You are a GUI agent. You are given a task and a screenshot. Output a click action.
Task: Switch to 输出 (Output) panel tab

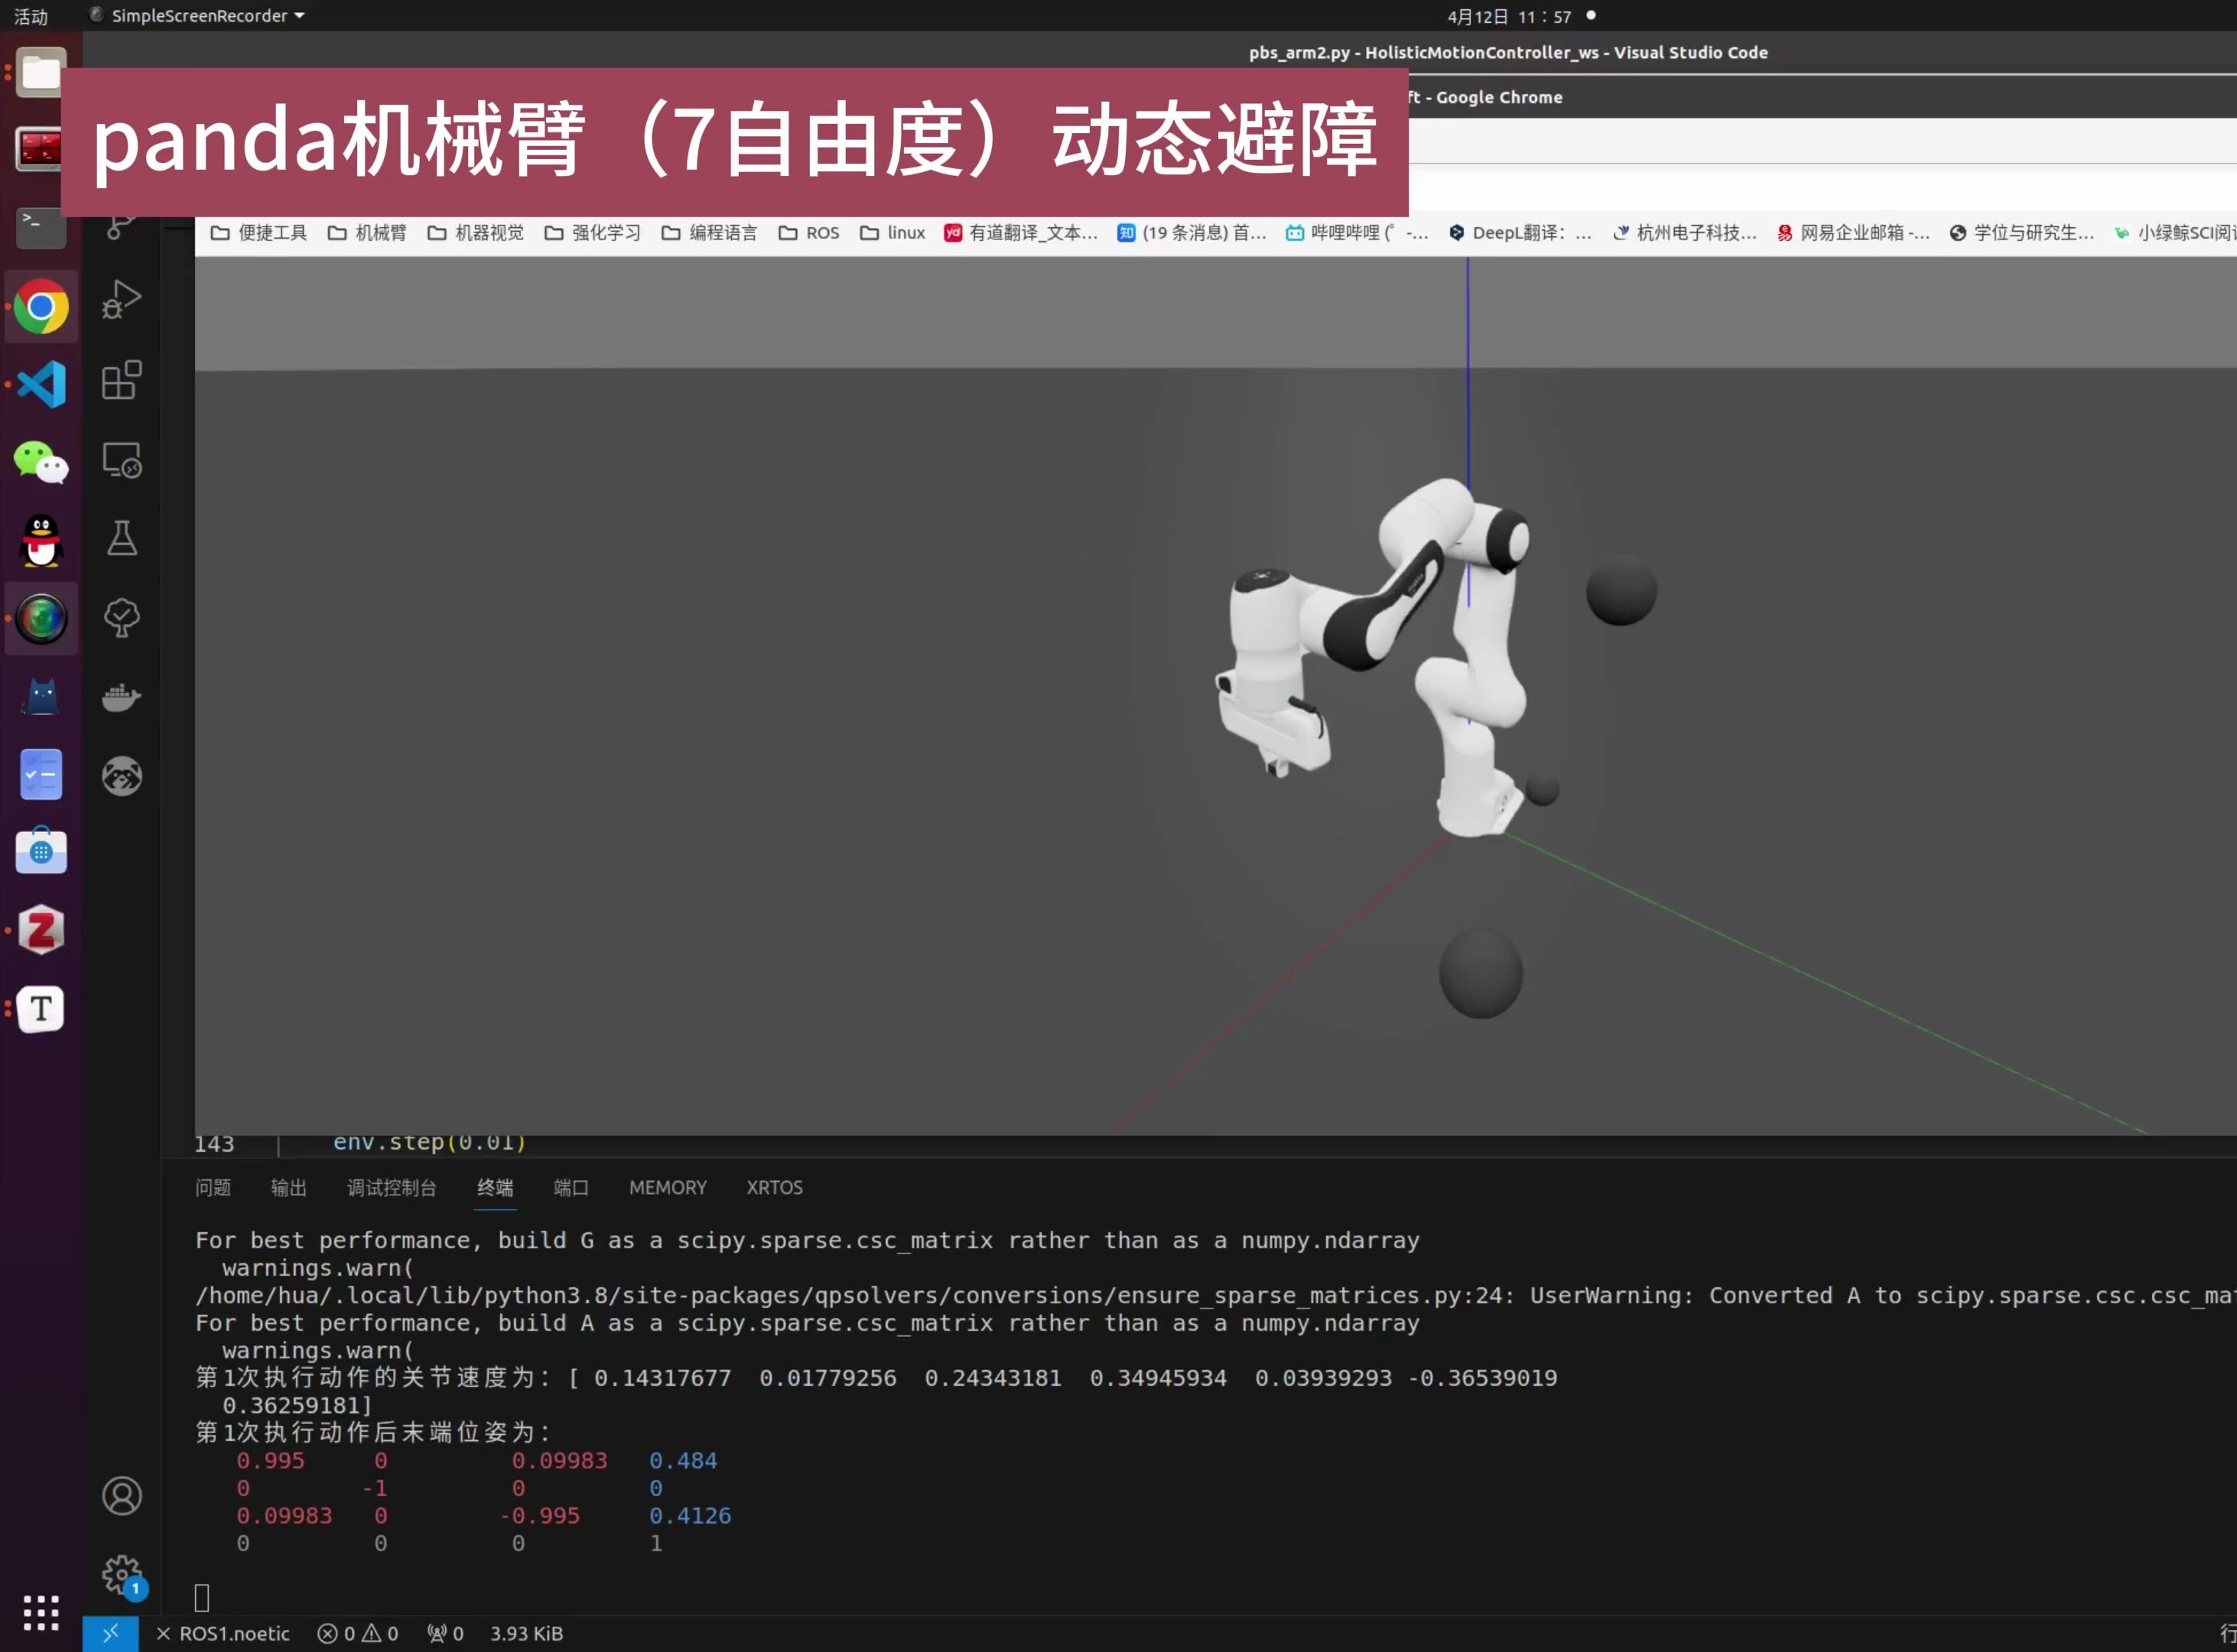point(289,1188)
